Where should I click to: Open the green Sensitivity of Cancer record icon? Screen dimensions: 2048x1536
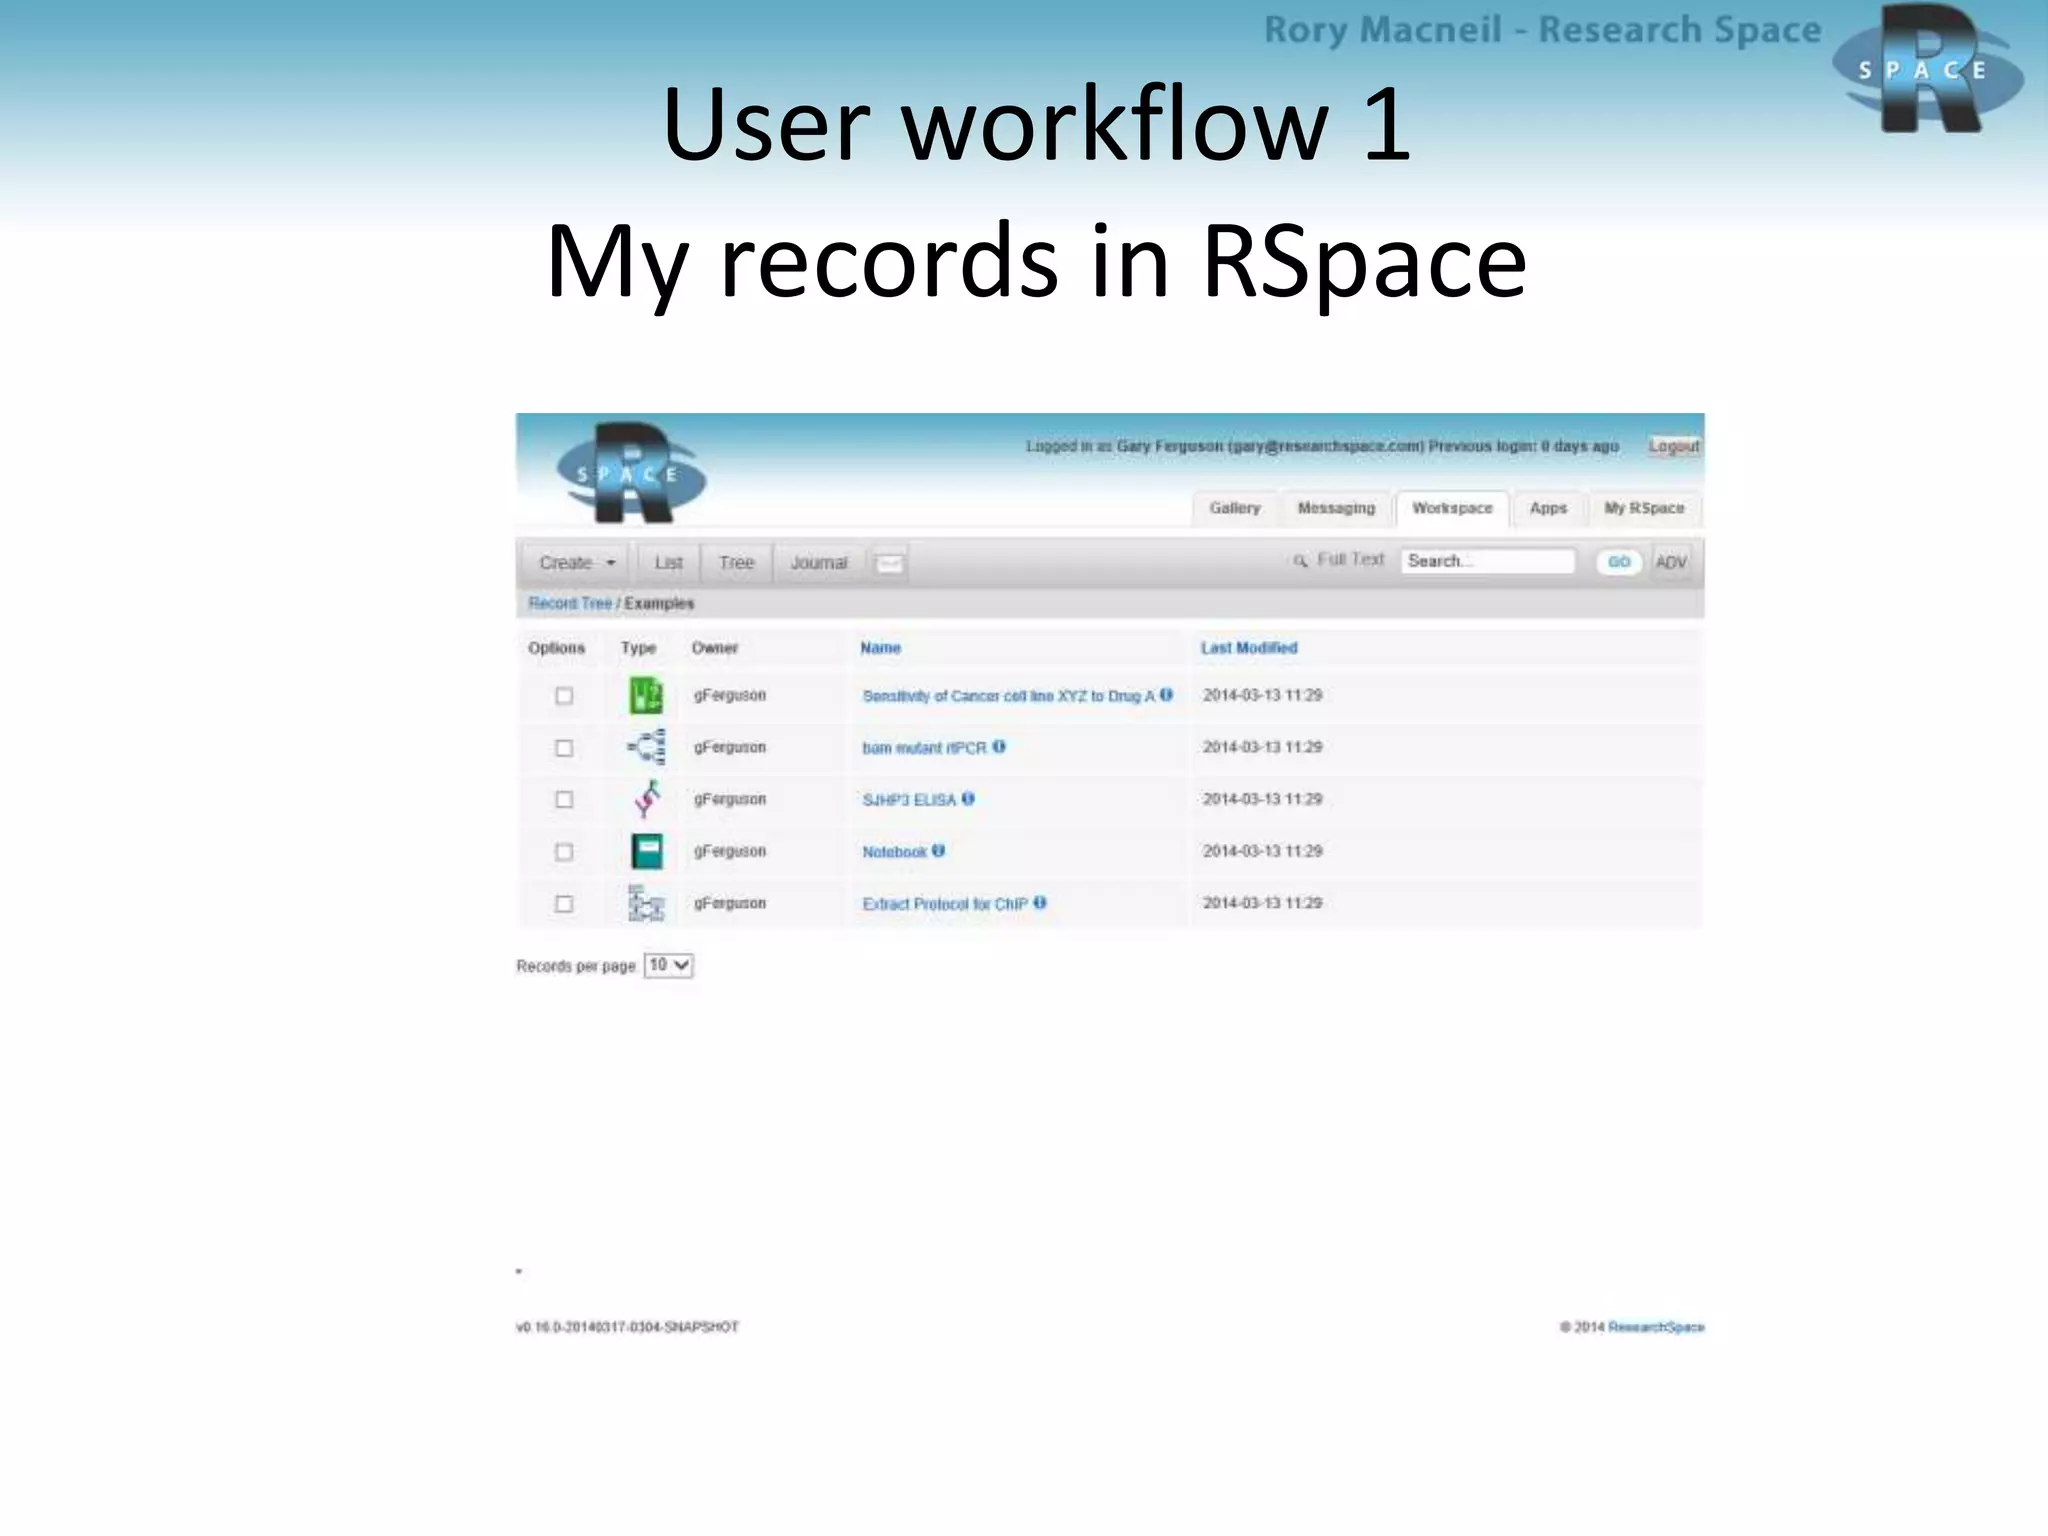[x=646, y=695]
